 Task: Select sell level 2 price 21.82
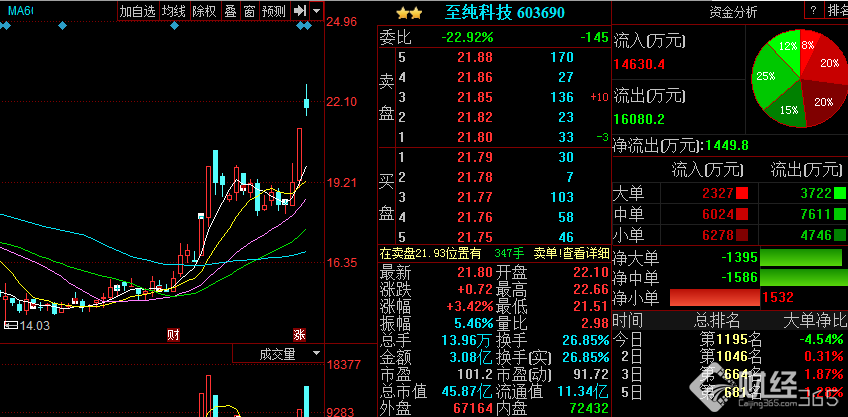475,117
